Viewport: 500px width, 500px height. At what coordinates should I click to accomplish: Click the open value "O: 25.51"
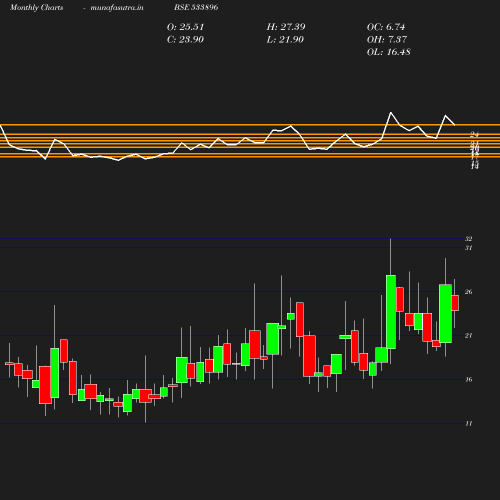[185, 27]
